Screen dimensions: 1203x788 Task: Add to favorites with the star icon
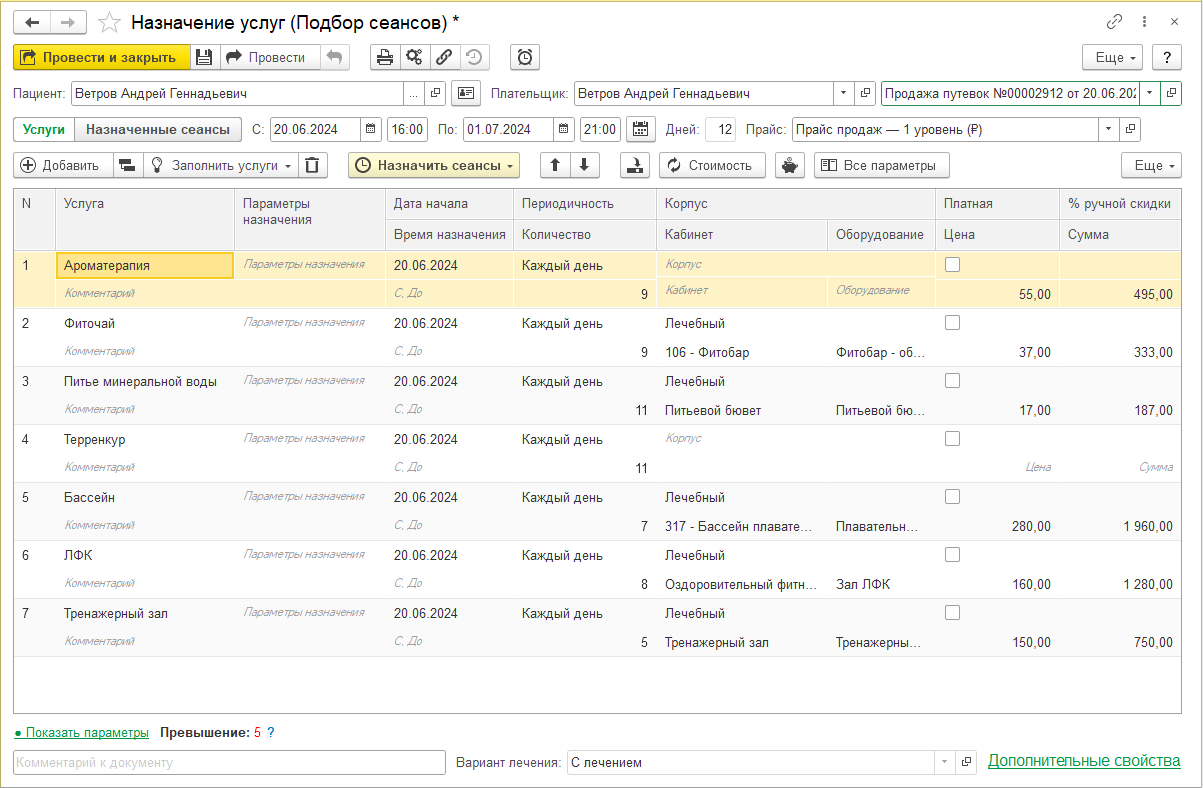pos(110,22)
